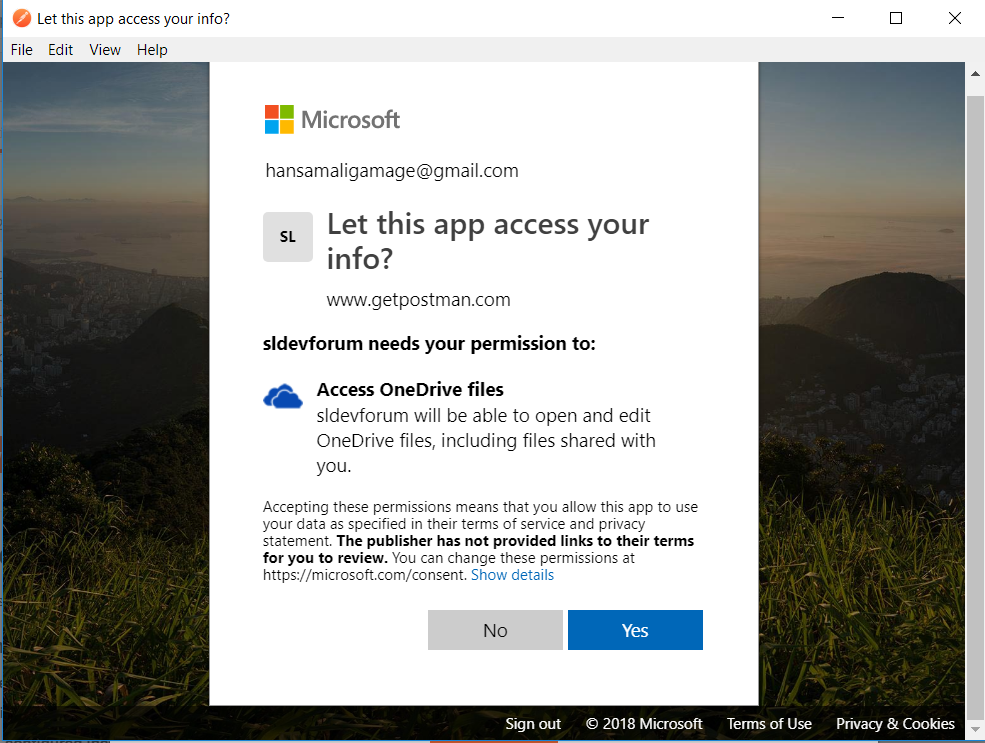Screen dimensions: 985x743
Task: Click the scrollbar down arrow
Action: [x=975, y=729]
